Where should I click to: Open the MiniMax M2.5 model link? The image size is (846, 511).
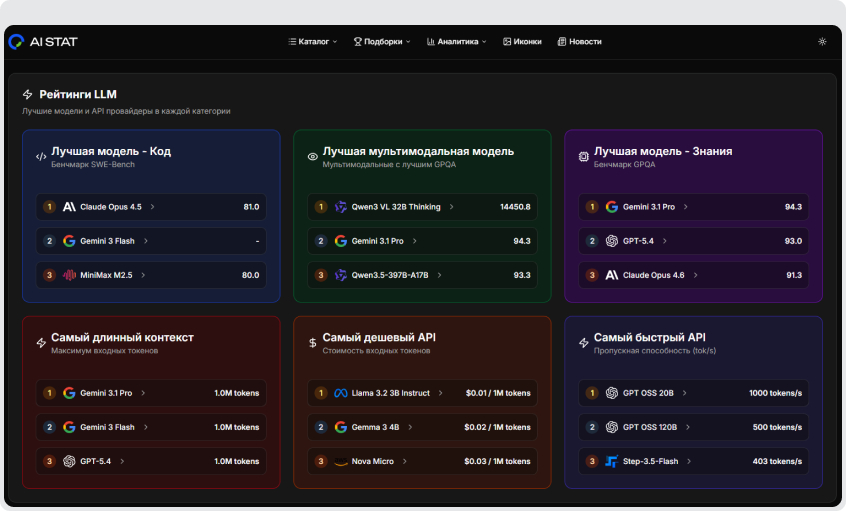[x=106, y=275]
